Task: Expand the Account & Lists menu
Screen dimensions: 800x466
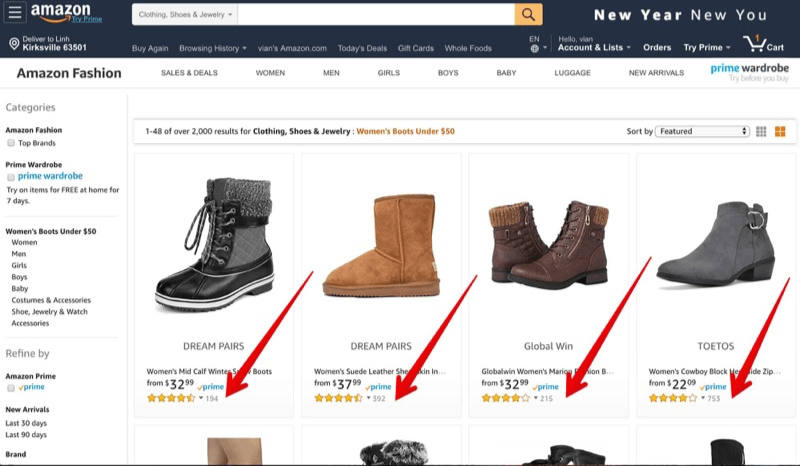Action: 594,48
